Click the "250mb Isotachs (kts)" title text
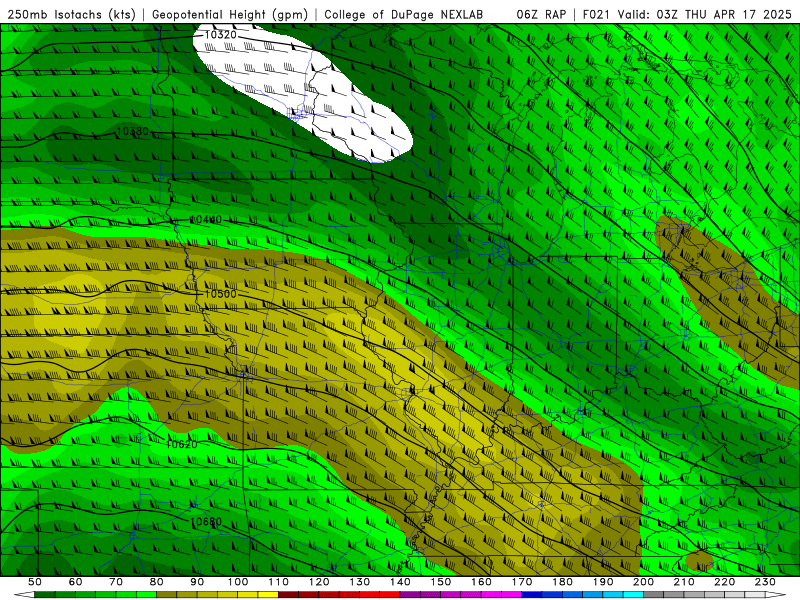The image size is (800, 600). (x=71, y=15)
